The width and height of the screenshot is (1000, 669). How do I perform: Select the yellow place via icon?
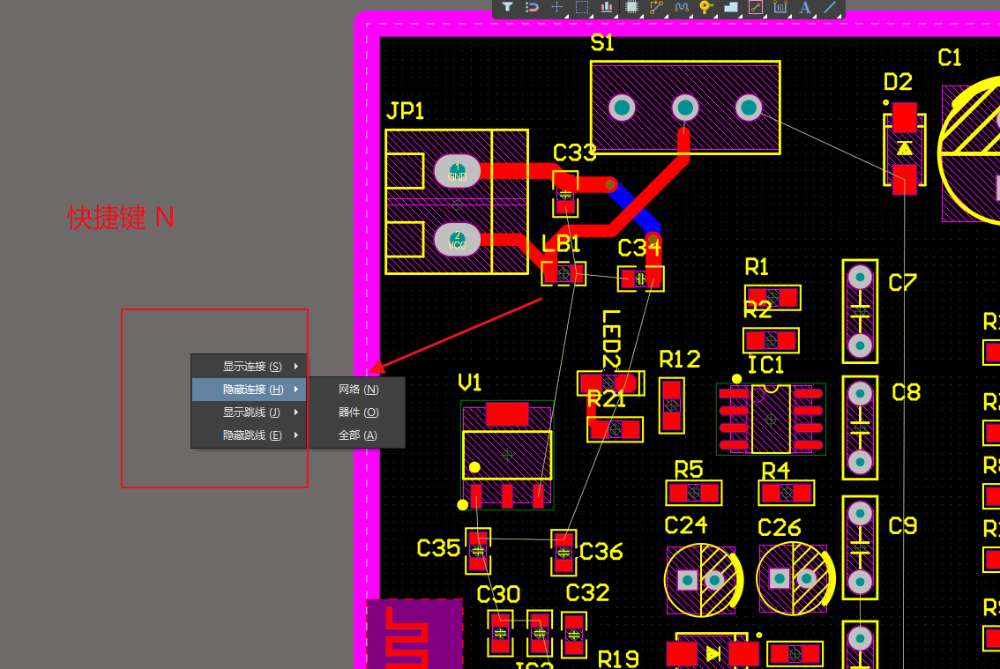[x=705, y=7]
